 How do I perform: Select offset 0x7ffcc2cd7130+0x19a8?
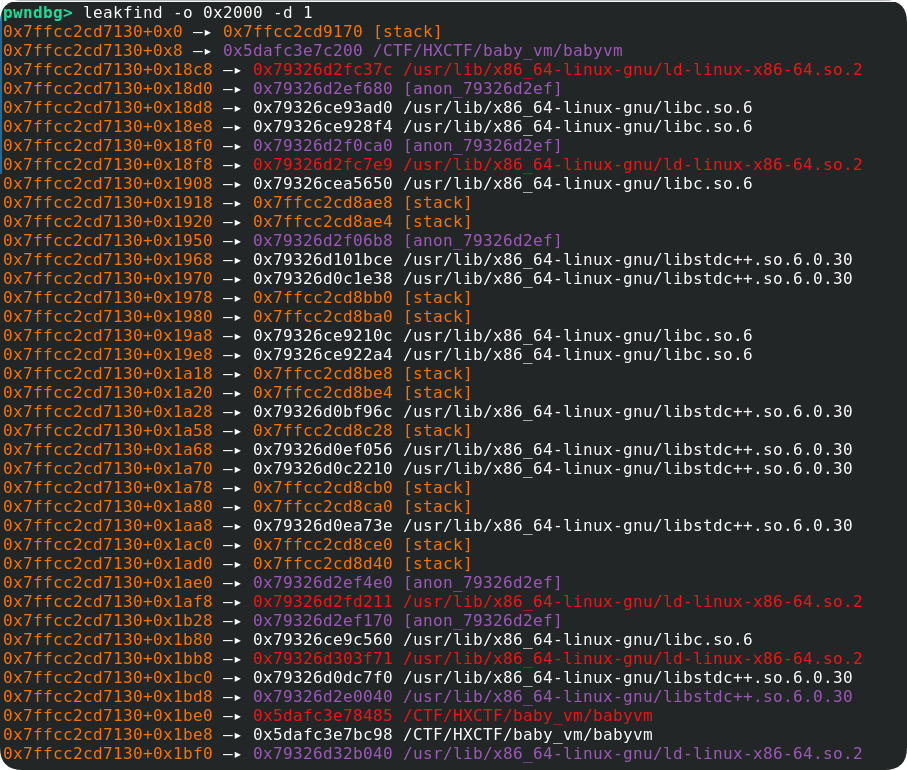point(108,336)
